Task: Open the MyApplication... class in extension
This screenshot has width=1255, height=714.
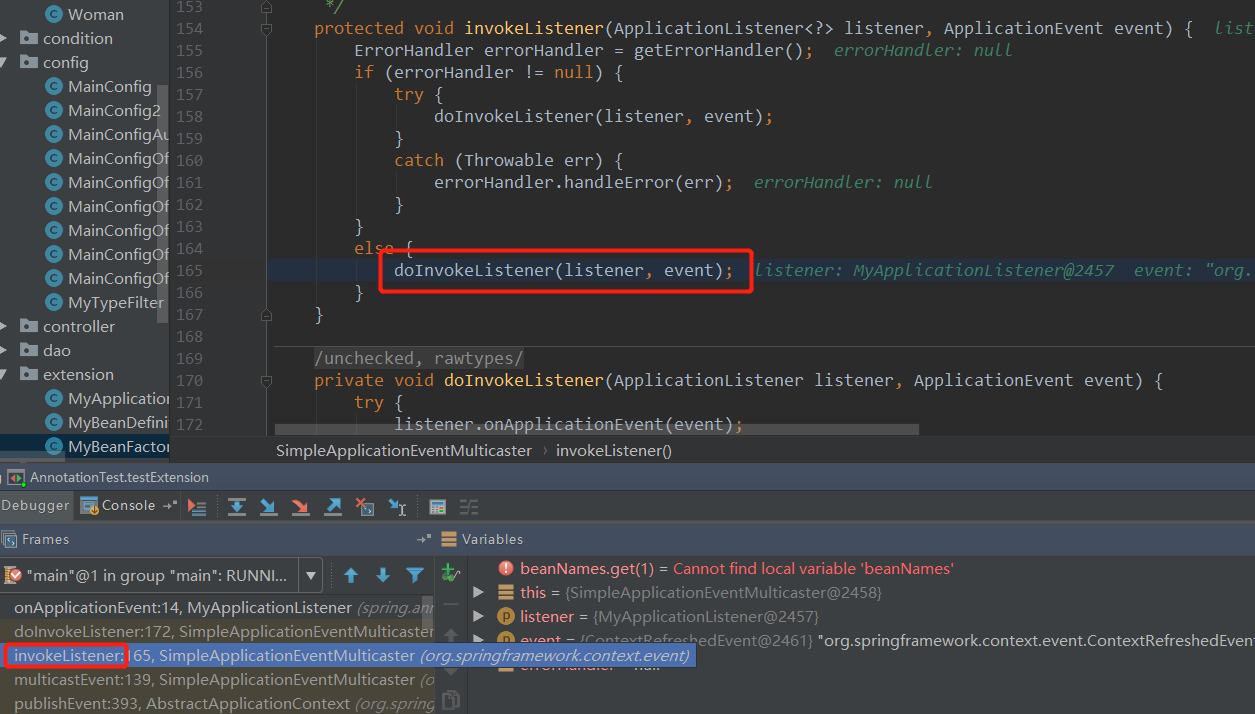Action: click(119, 398)
